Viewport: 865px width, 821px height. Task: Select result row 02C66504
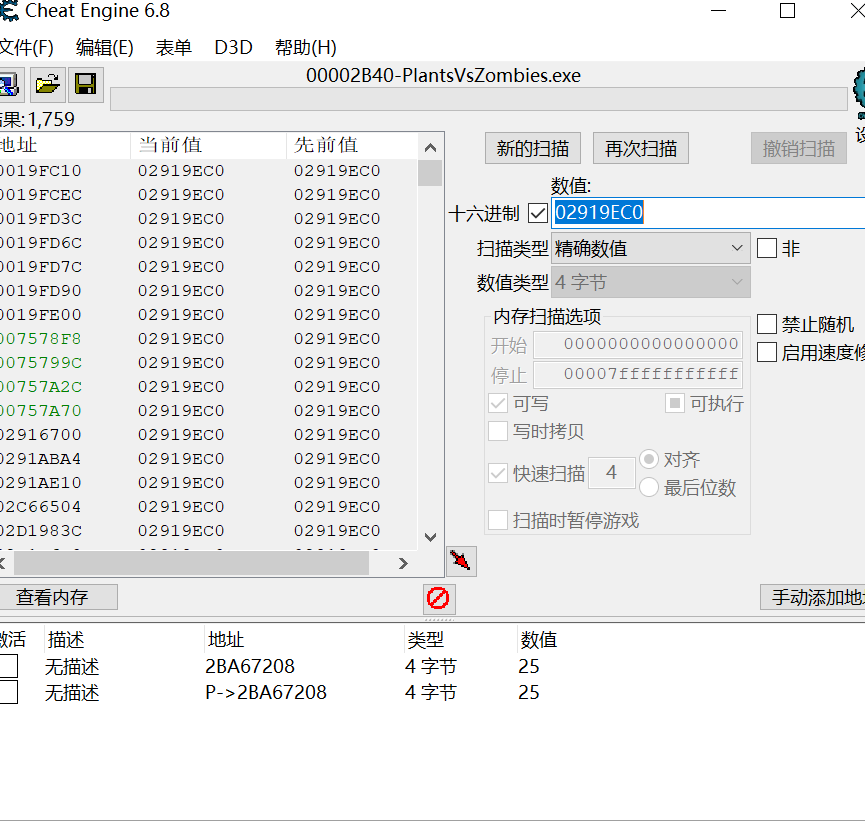coord(209,507)
